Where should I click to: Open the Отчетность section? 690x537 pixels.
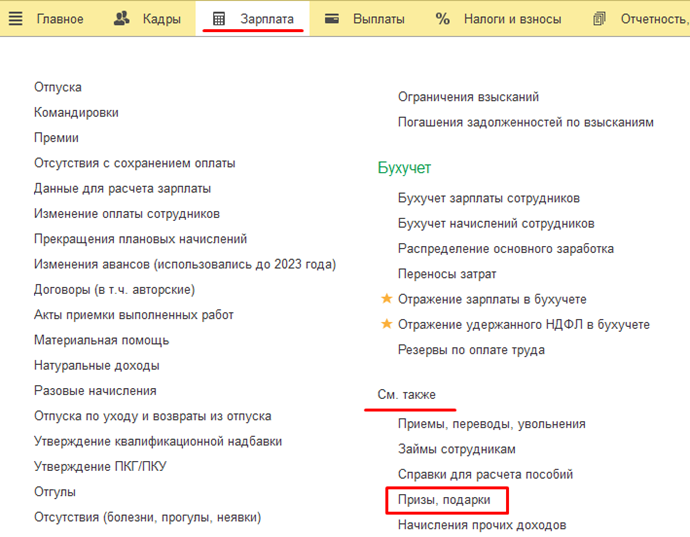(655, 19)
